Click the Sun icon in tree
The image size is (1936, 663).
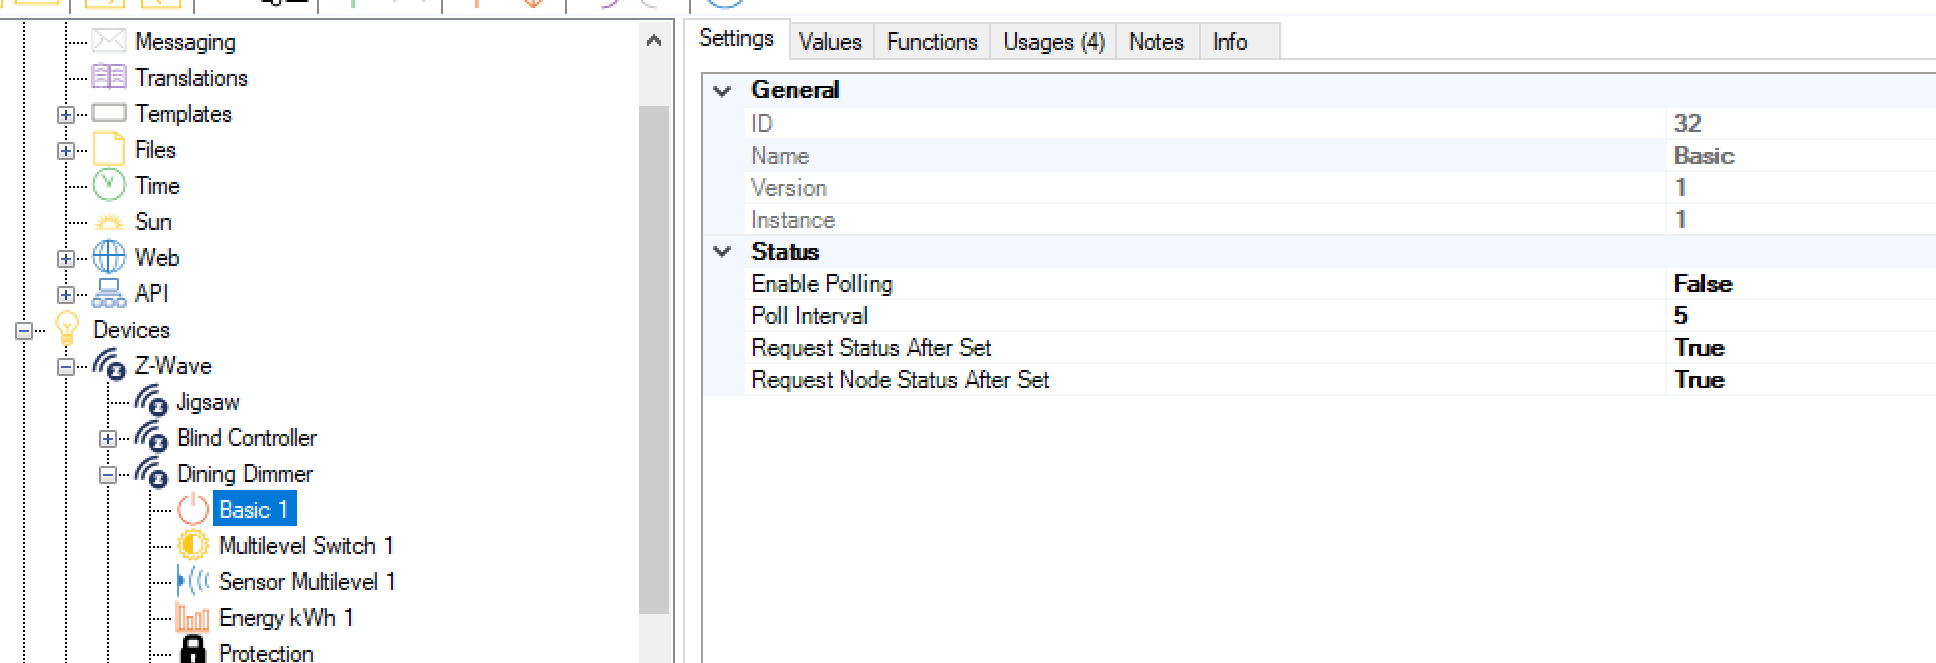pyautogui.click(x=109, y=222)
